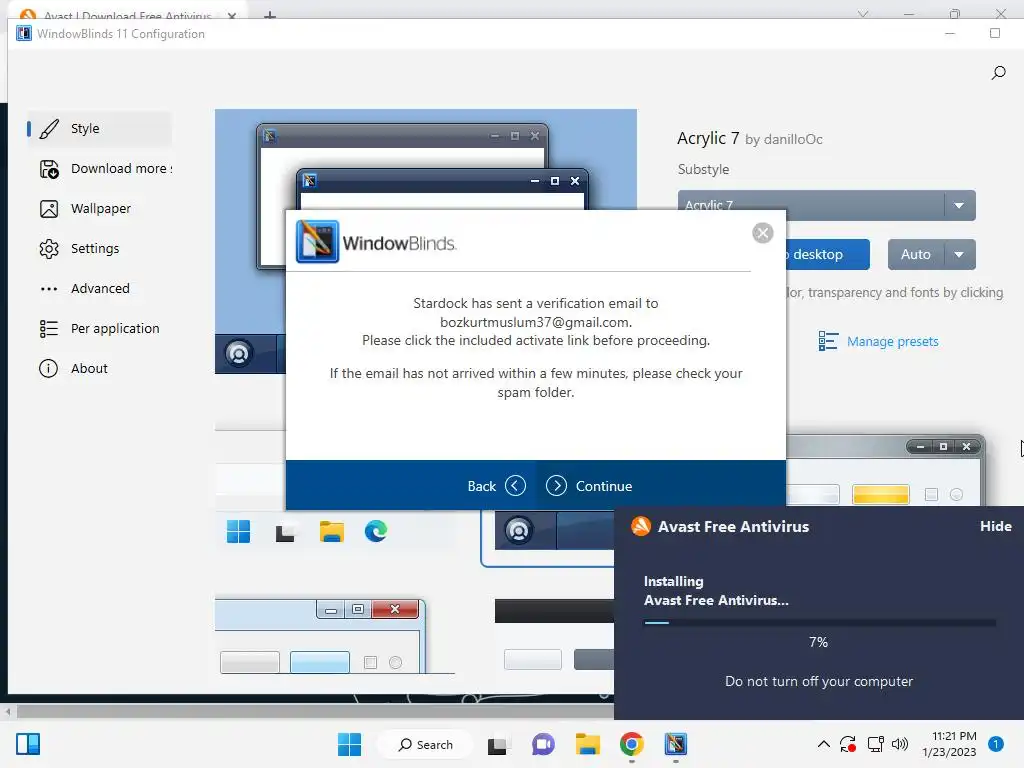Open the Auto mode dropdown arrow
Screen dimensions: 1024x768
[x=959, y=255]
